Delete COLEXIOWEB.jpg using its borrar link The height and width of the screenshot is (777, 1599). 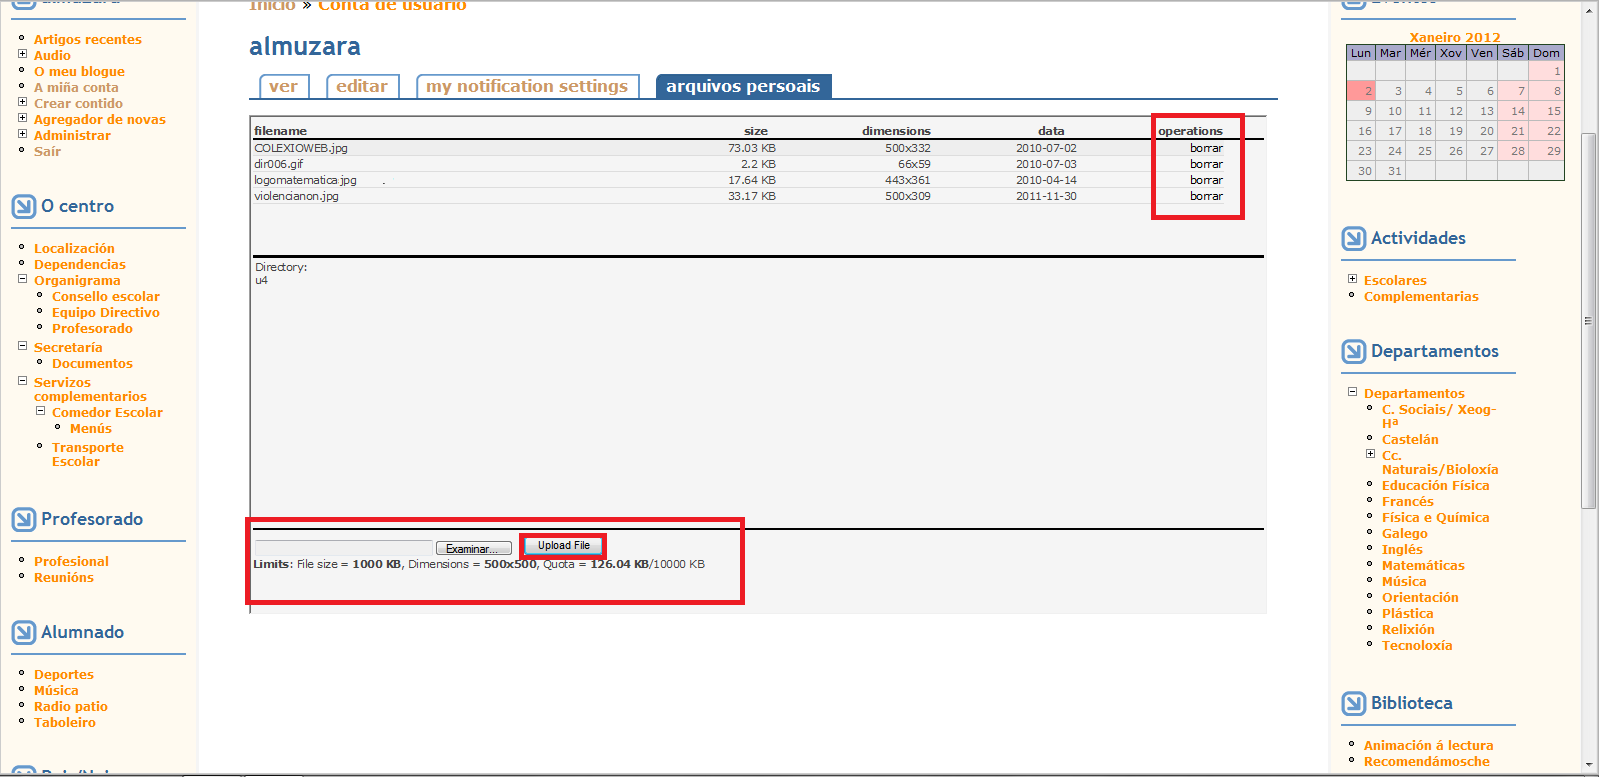click(x=1206, y=148)
